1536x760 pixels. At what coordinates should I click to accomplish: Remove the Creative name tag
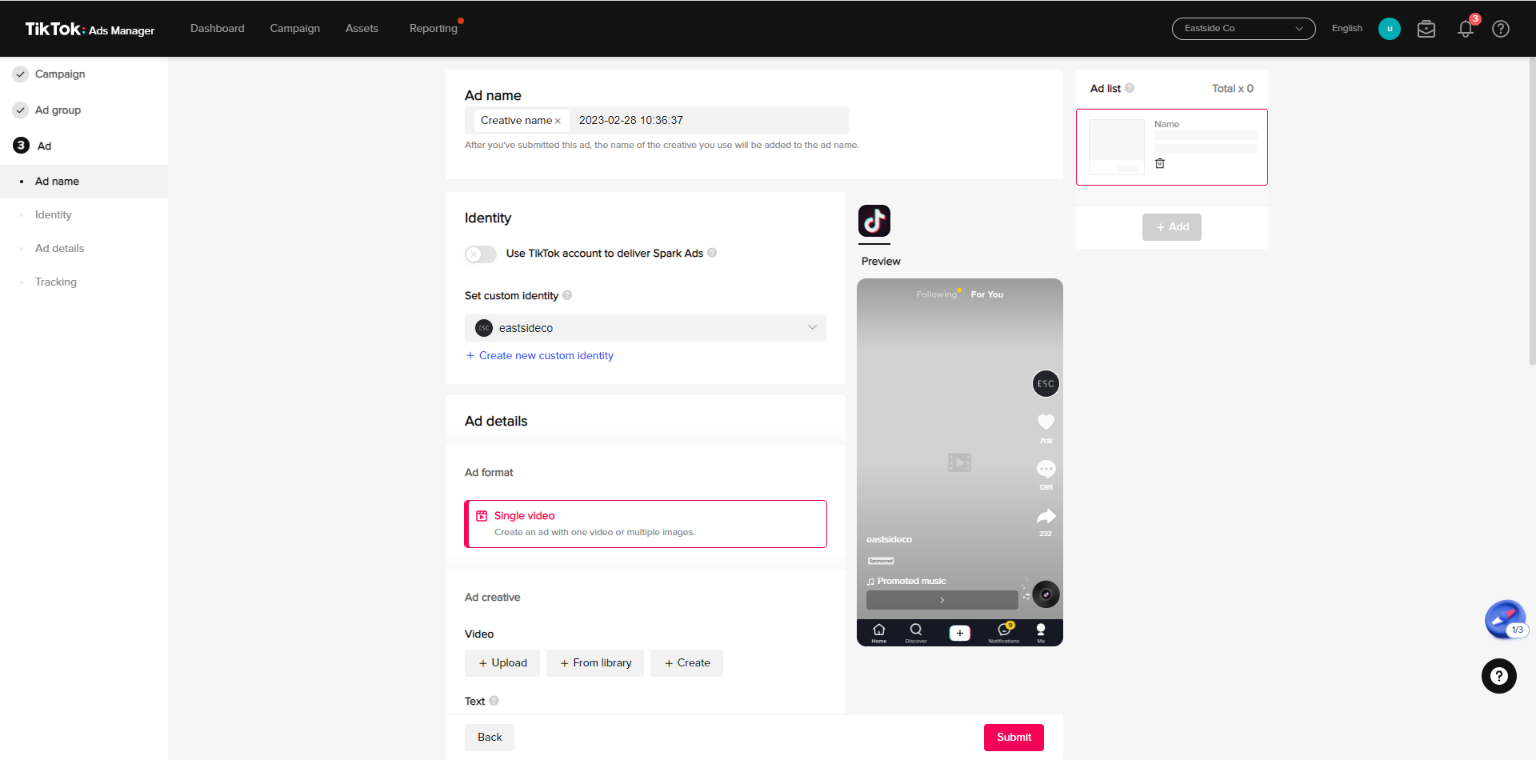558,121
